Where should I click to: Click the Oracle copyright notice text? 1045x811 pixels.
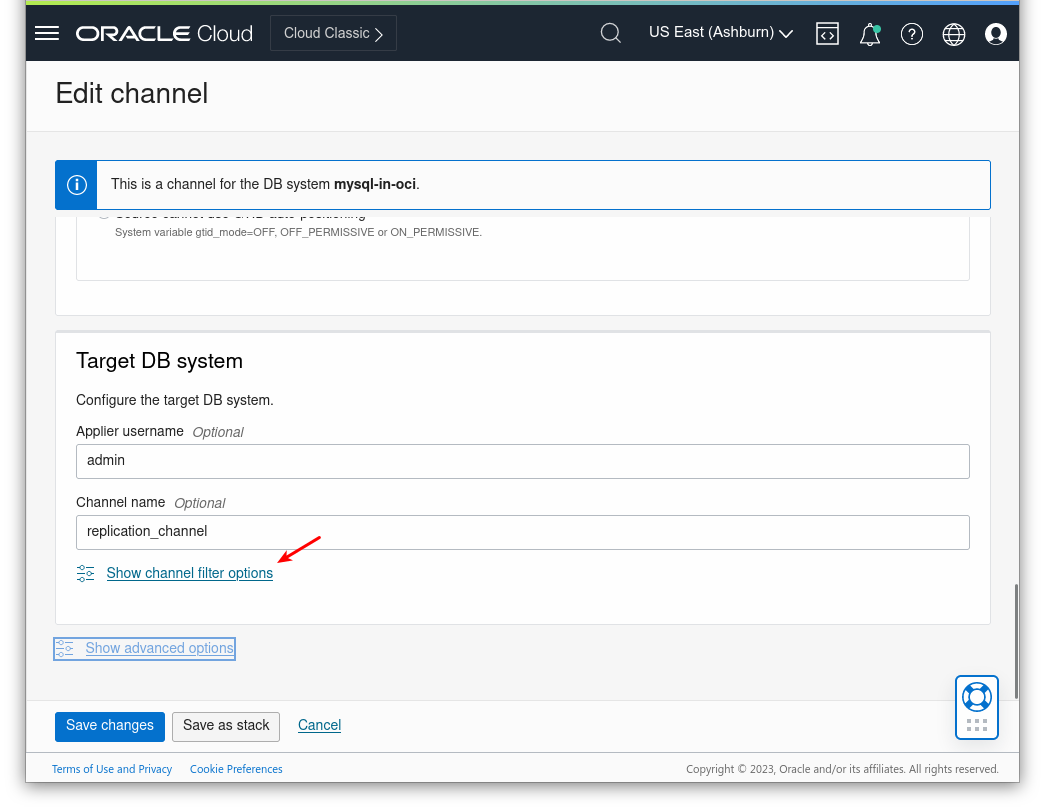tap(842, 769)
